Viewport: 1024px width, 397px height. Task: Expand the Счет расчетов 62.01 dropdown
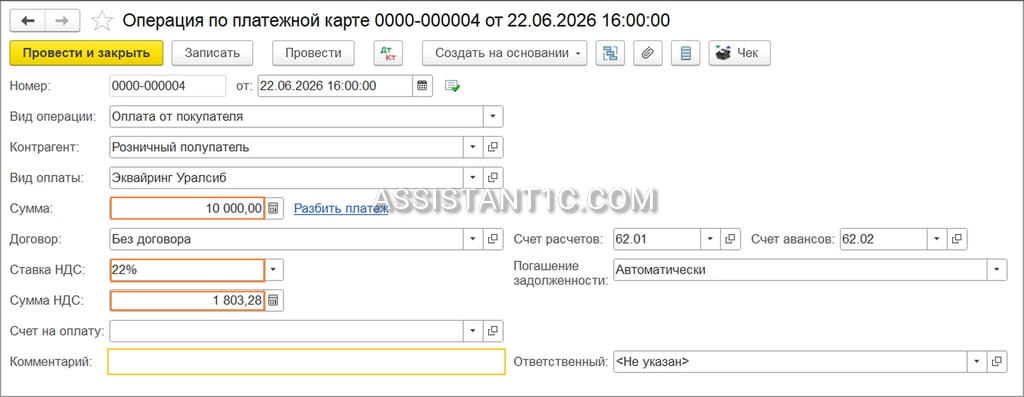click(x=711, y=239)
